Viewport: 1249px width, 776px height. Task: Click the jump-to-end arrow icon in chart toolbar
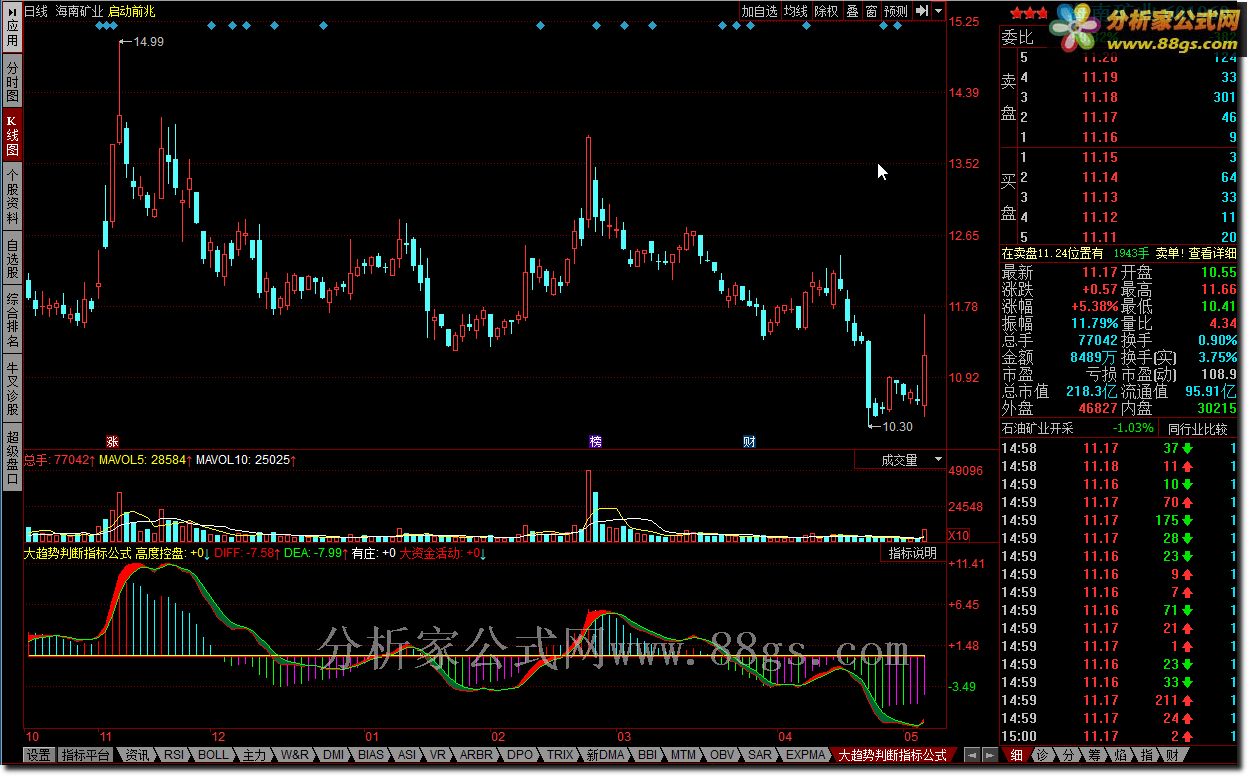point(922,11)
